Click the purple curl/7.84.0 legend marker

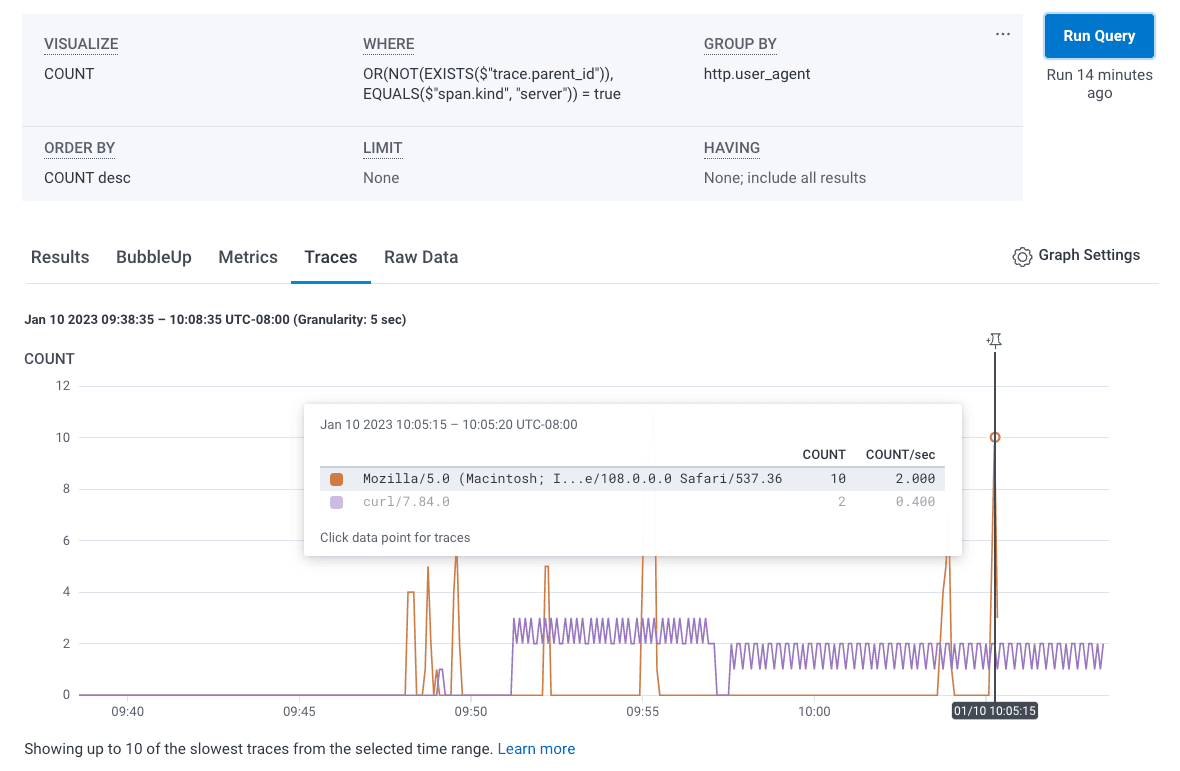(x=336, y=501)
